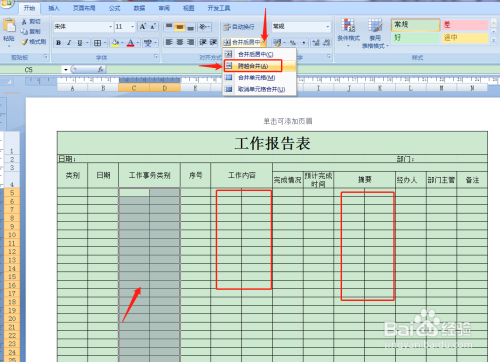Click the borders grid icon
The height and width of the screenshot is (362, 500).
[x=97, y=43]
